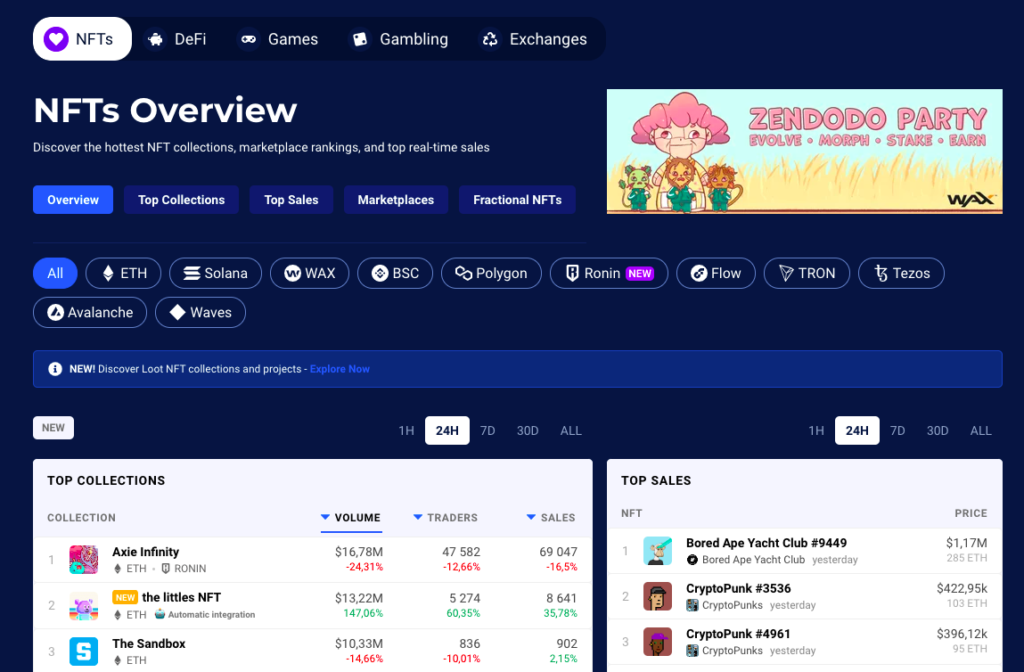The image size is (1024, 672).
Task: Click the info icon in the Loot notice
Action: (x=55, y=369)
